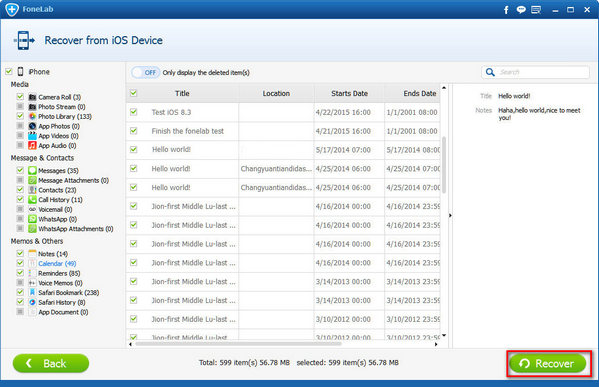Screen dimensions: 599x387
Task: Select the Messages green bubble icon
Action: 32,170
